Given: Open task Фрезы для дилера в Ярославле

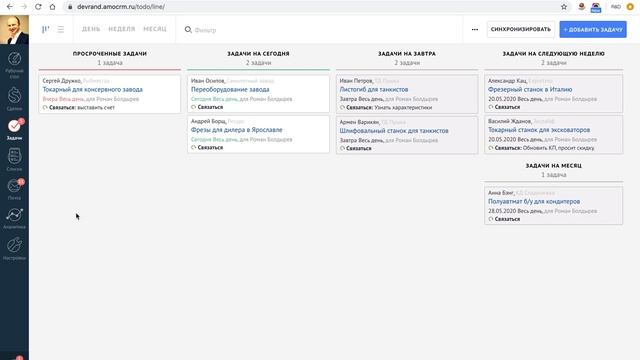Looking at the screenshot, I should click(237, 130).
